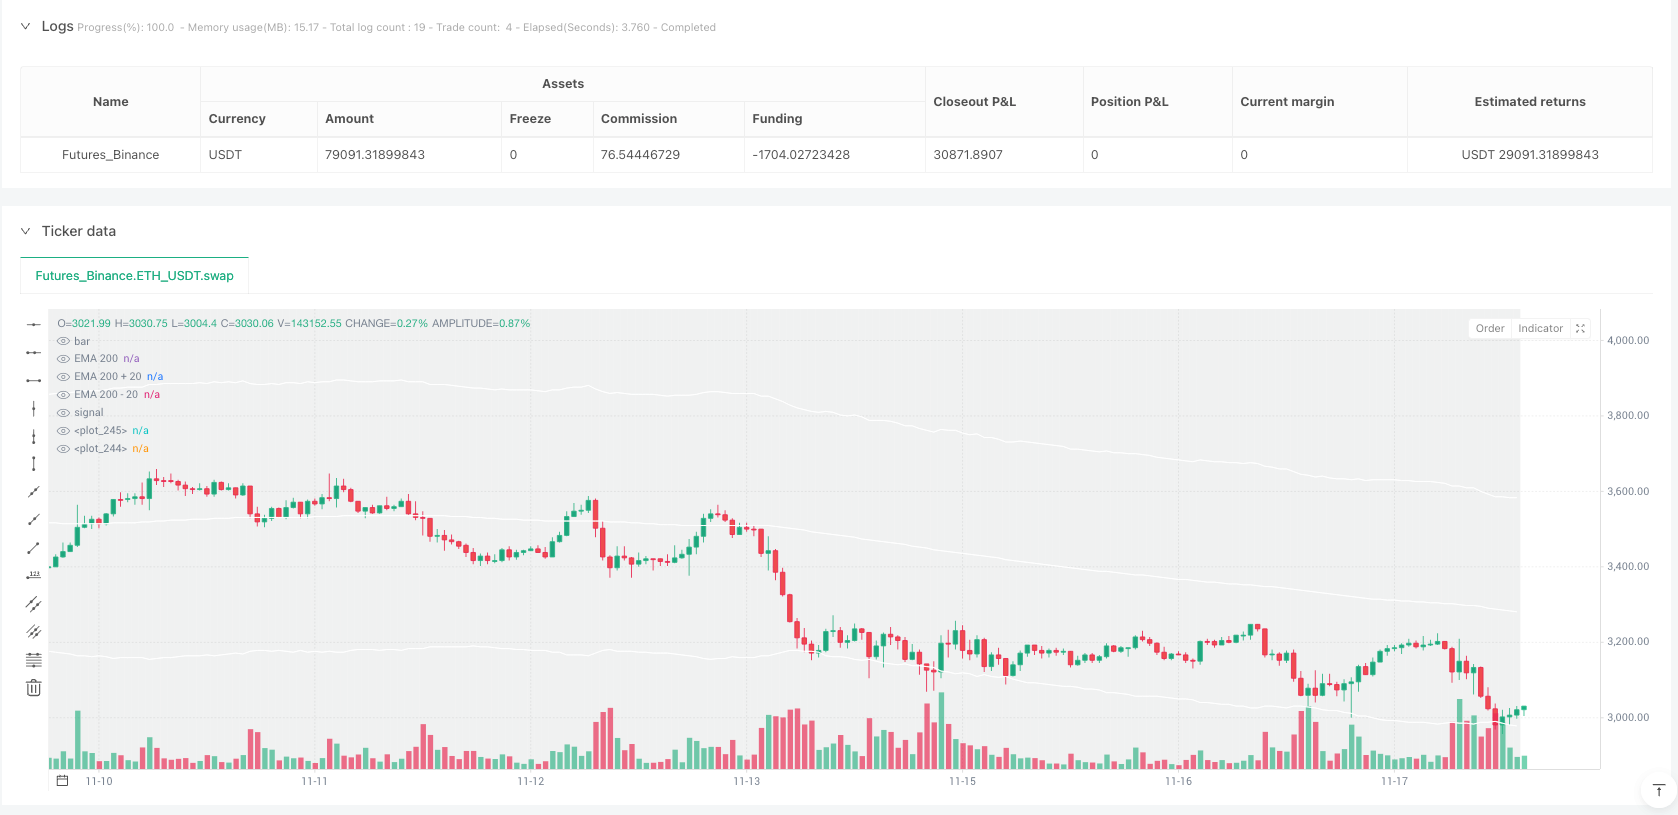Click the Funding column header
Viewport: 1678px width, 815px height.
[835, 119]
